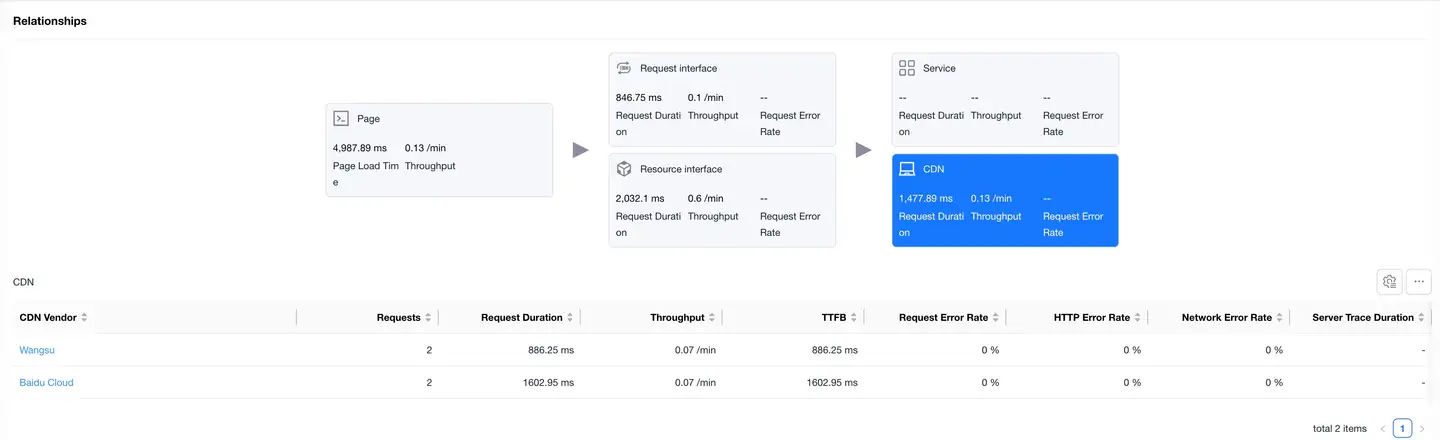Sort by Network Error Rate column

click(x=1280, y=318)
